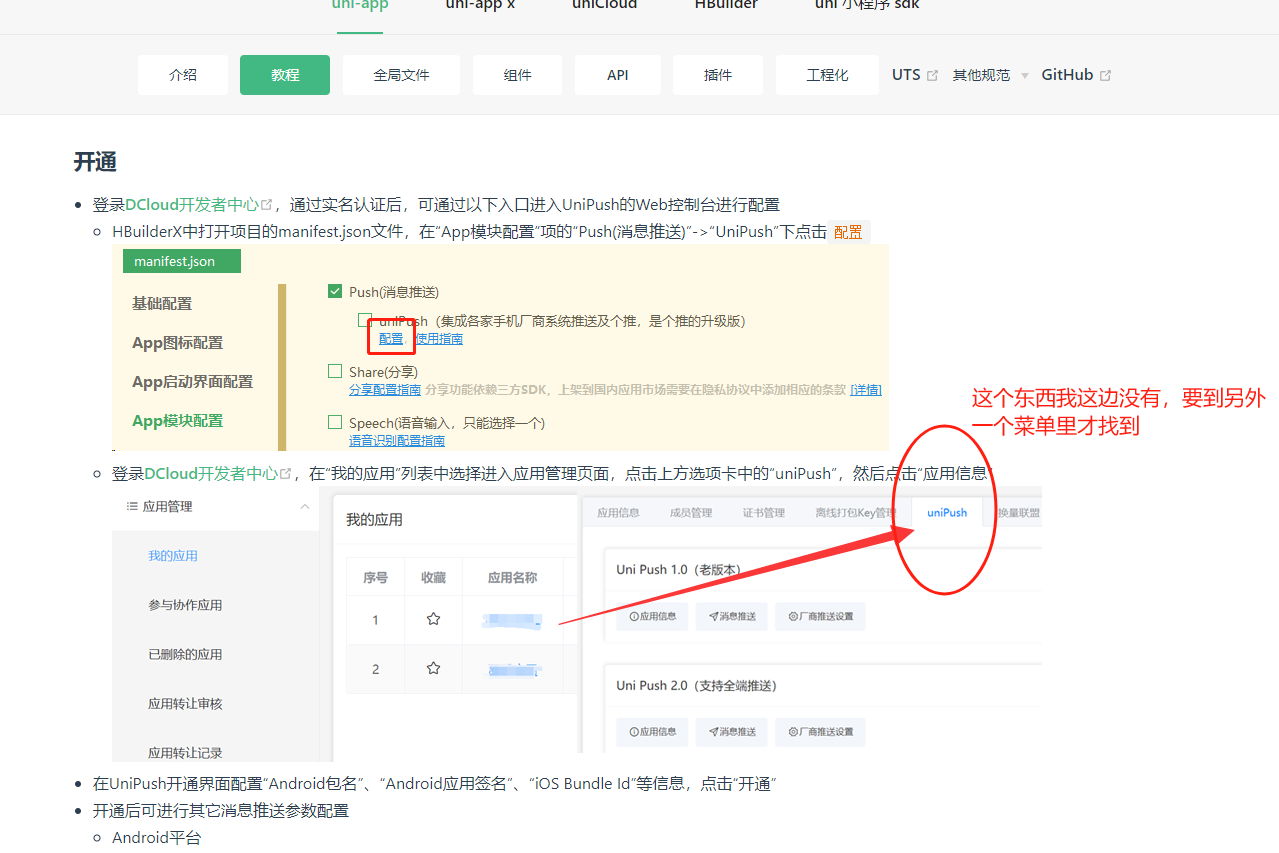Click the external-link icon beside GitHub
The width and height of the screenshot is (1279, 853).
click(x=1105, y=76)
